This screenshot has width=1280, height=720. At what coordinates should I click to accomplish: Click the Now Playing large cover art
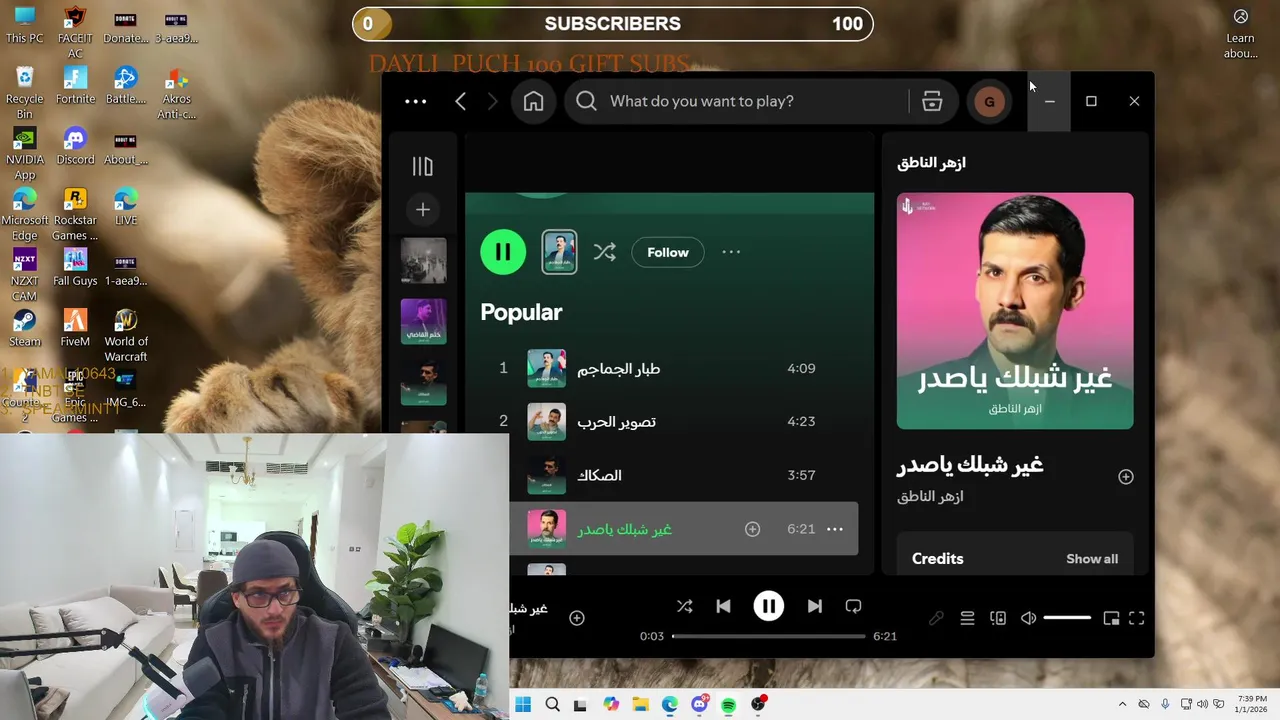click(x=1015, y=311)
